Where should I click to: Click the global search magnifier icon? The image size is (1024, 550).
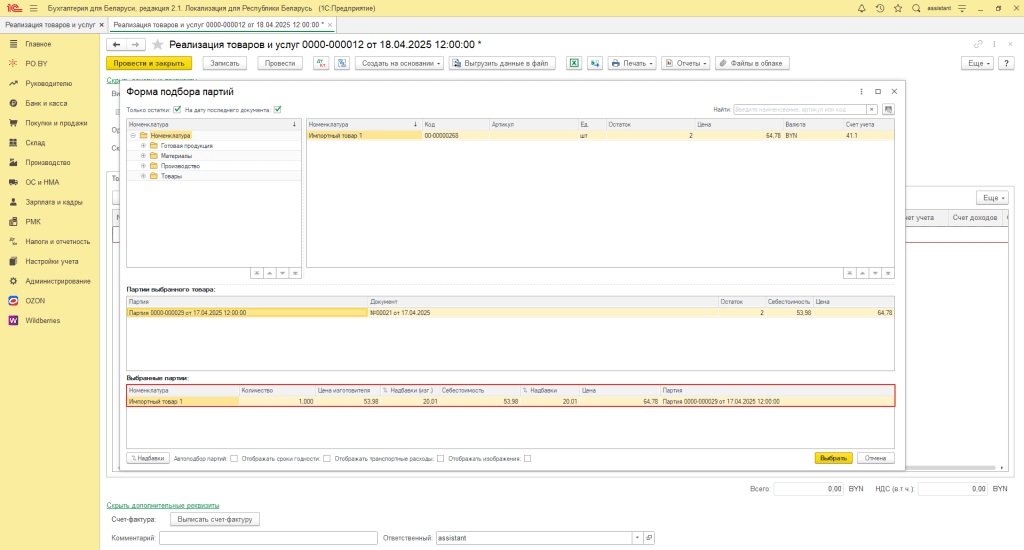click(x=916, y=8)
